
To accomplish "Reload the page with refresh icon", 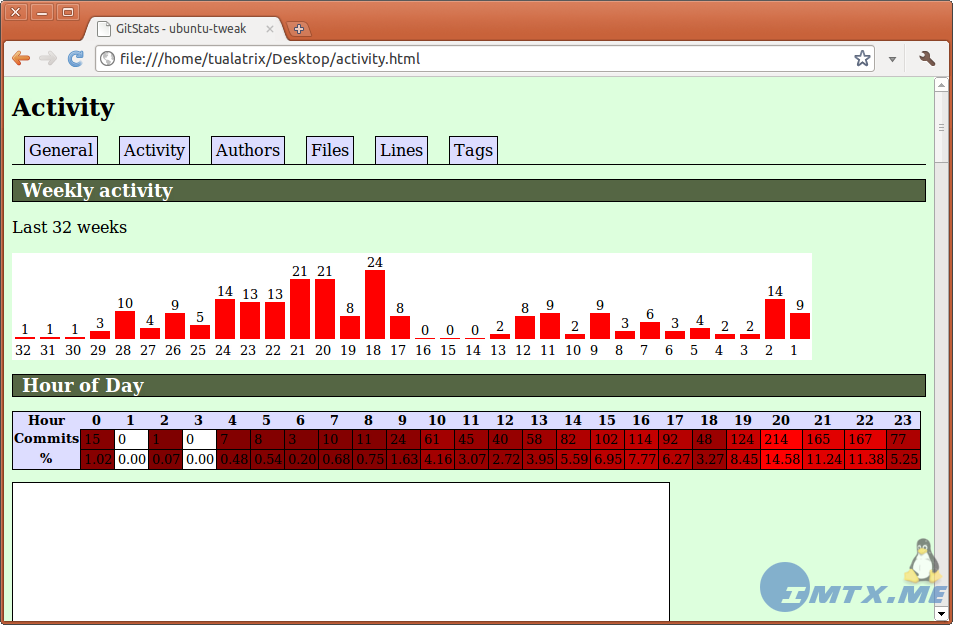I will 75,59.
